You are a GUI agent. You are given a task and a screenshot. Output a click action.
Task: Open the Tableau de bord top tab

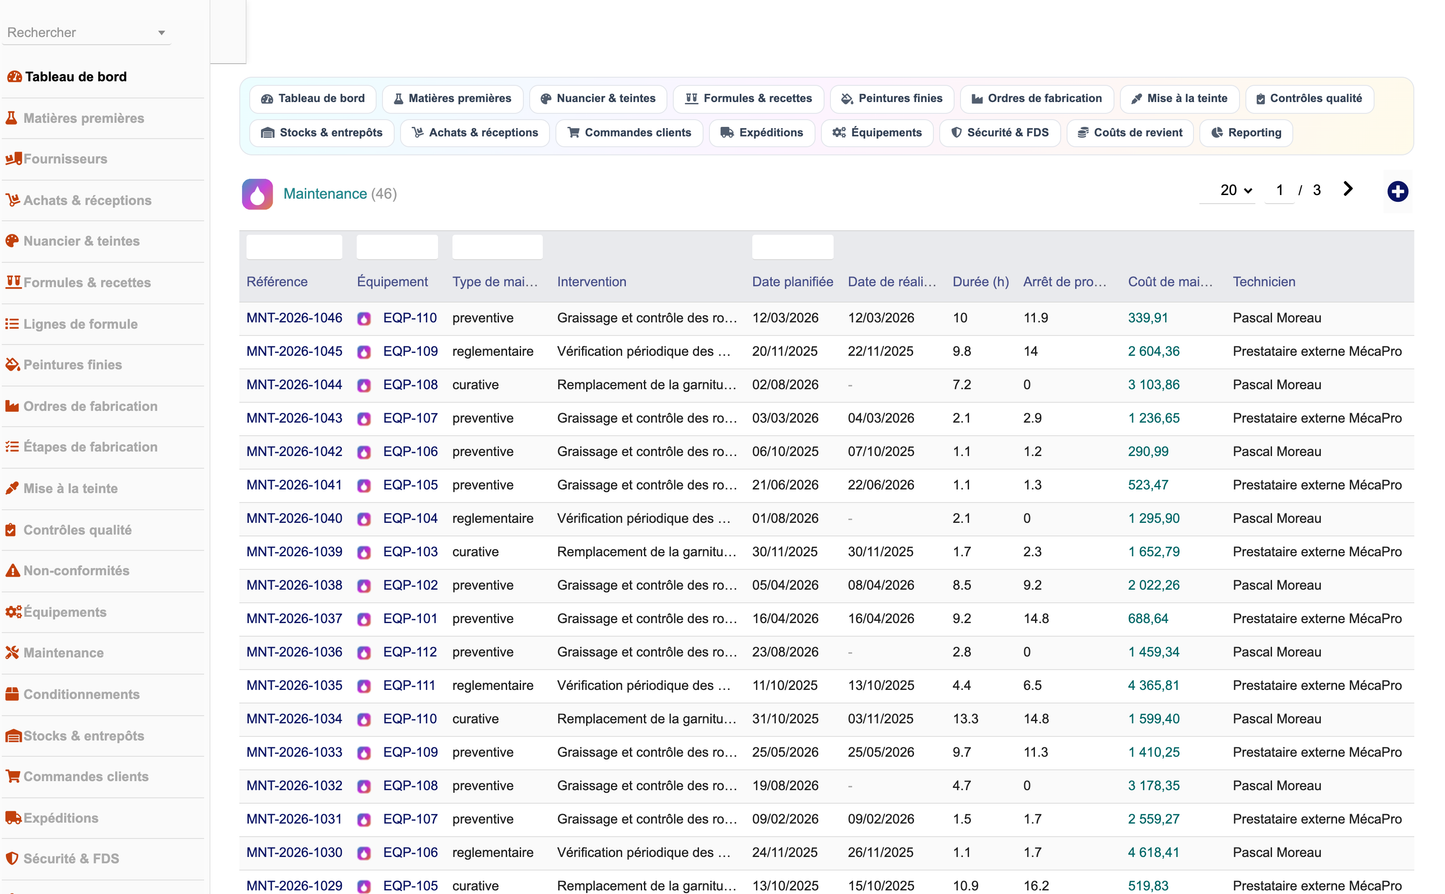pos(313,99)
